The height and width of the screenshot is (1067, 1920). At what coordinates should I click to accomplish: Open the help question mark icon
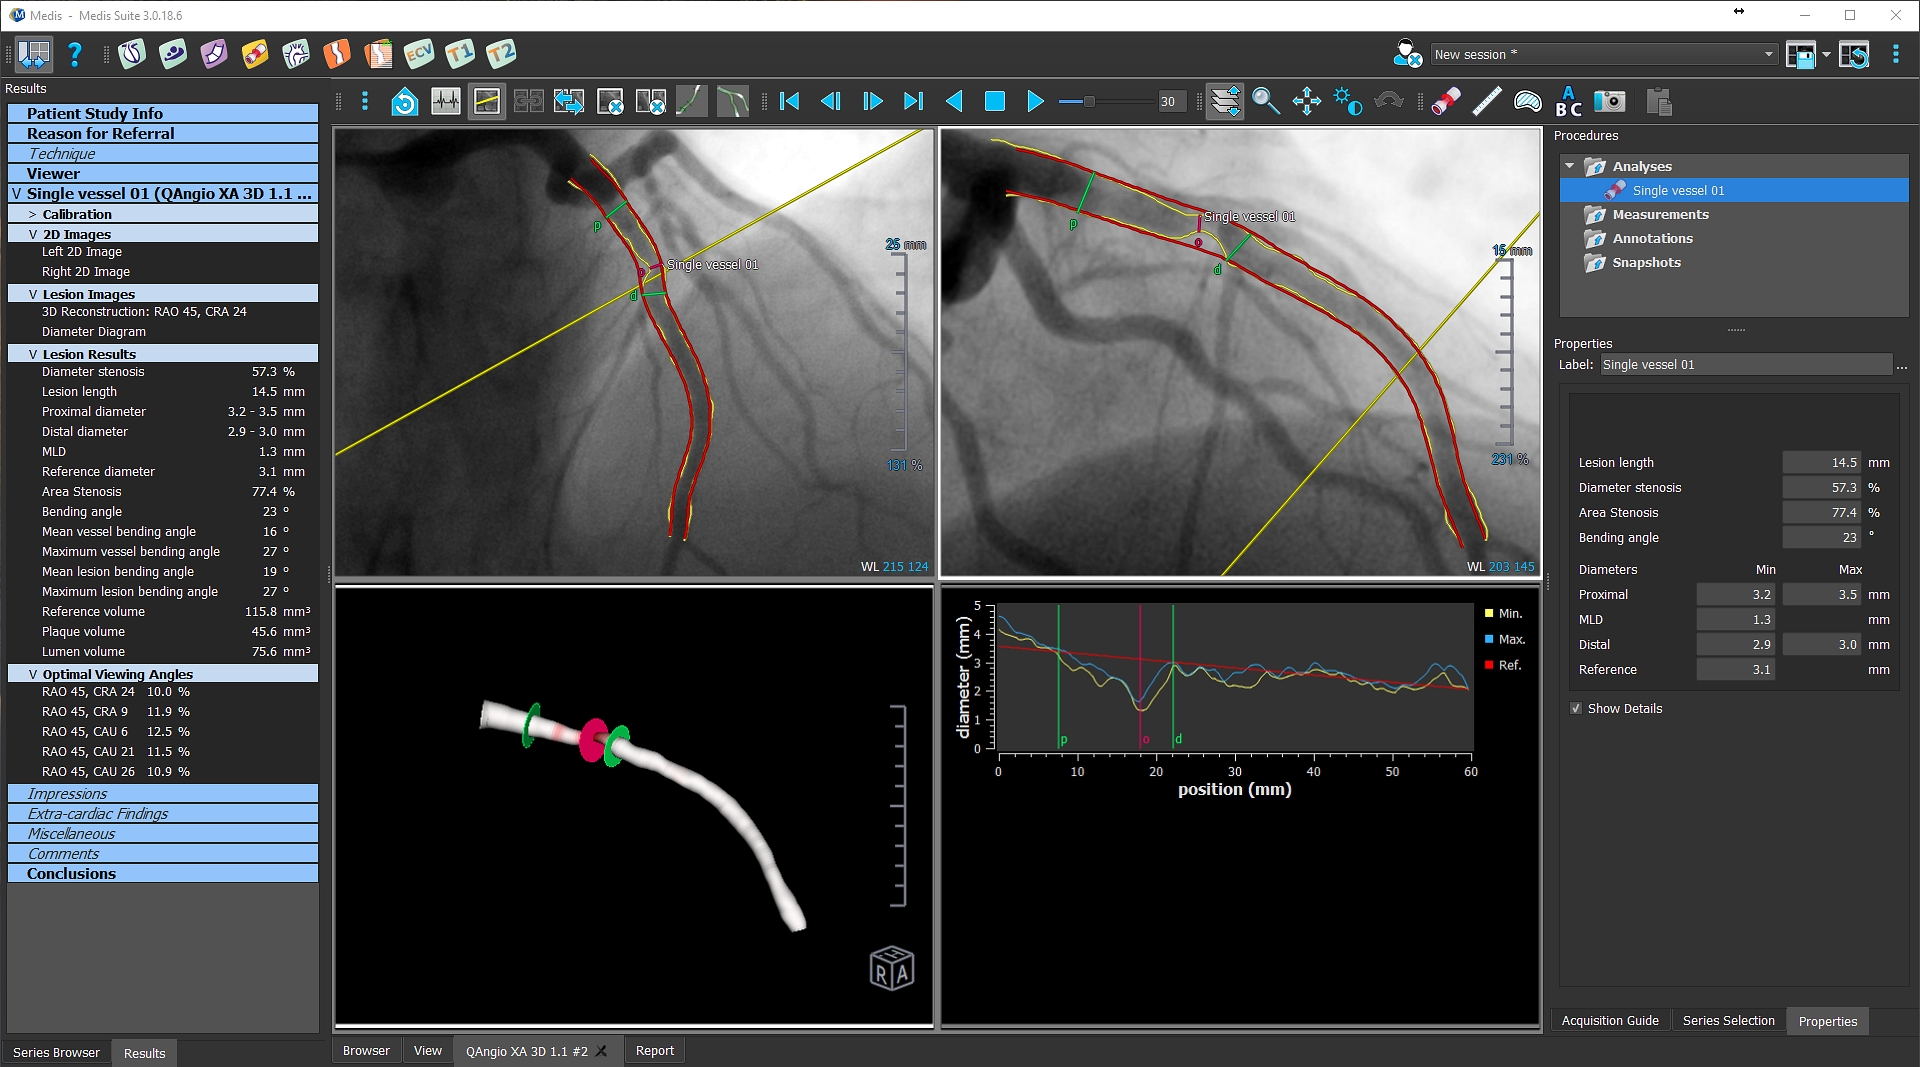point(74,54)
